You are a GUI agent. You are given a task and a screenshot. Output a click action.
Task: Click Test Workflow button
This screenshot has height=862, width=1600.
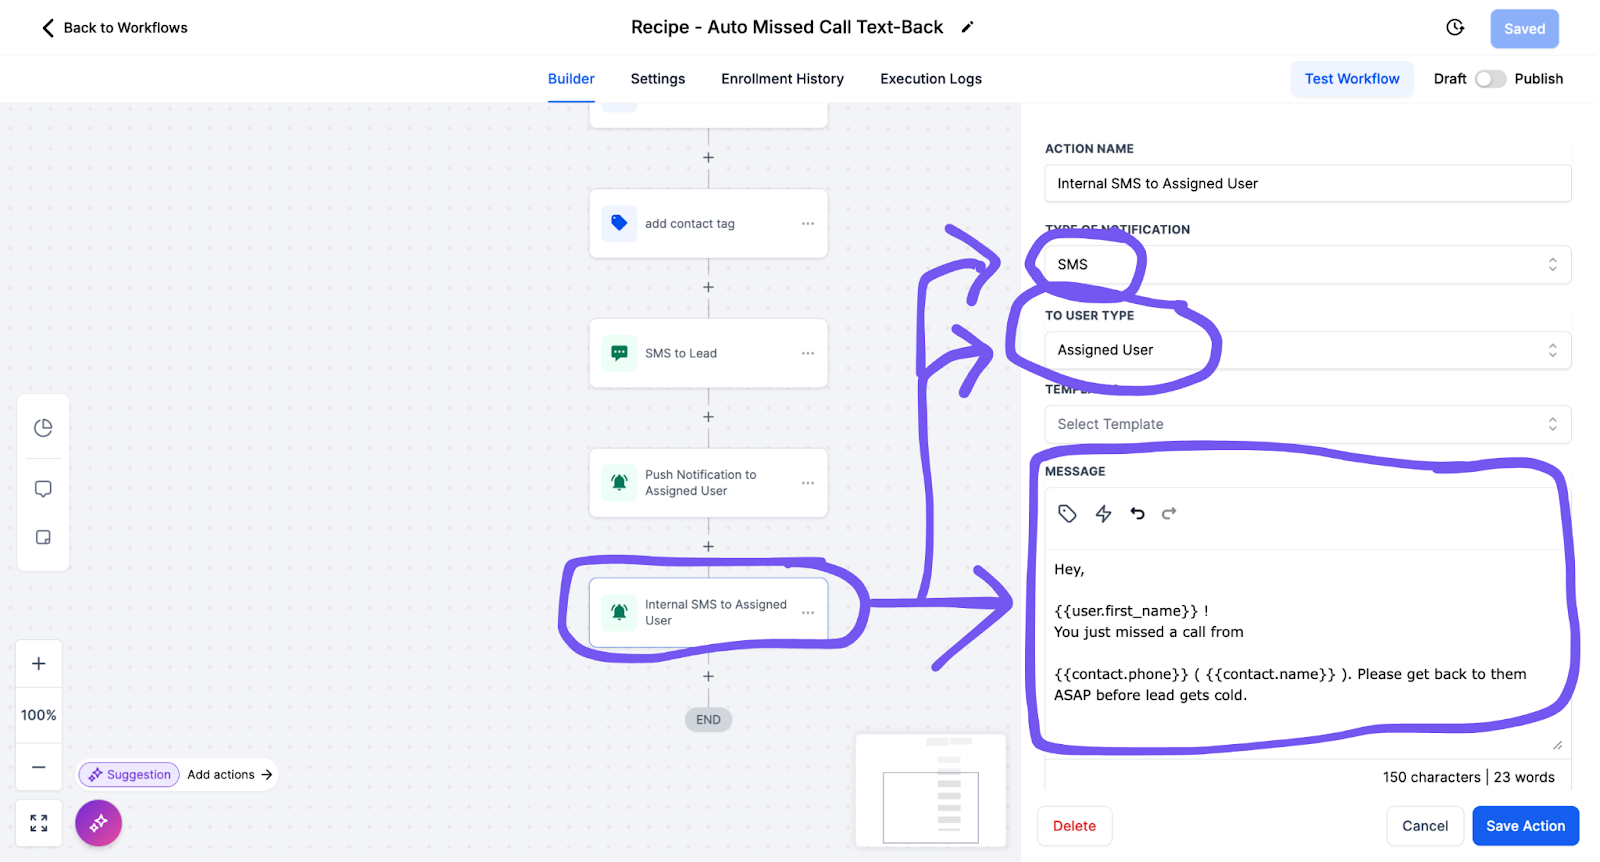tap(1352, 79)
